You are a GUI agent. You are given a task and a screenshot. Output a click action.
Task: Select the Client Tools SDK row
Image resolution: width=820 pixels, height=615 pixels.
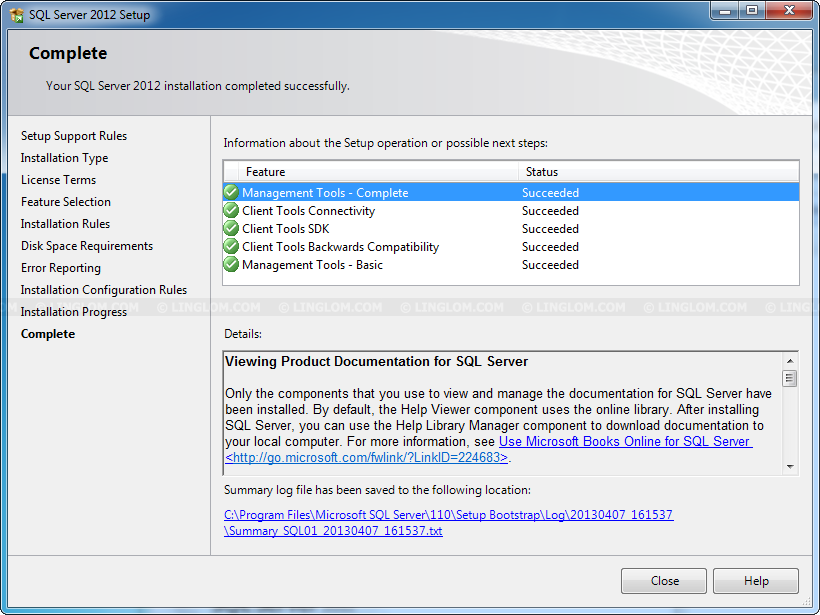click(x=511, y=229)
